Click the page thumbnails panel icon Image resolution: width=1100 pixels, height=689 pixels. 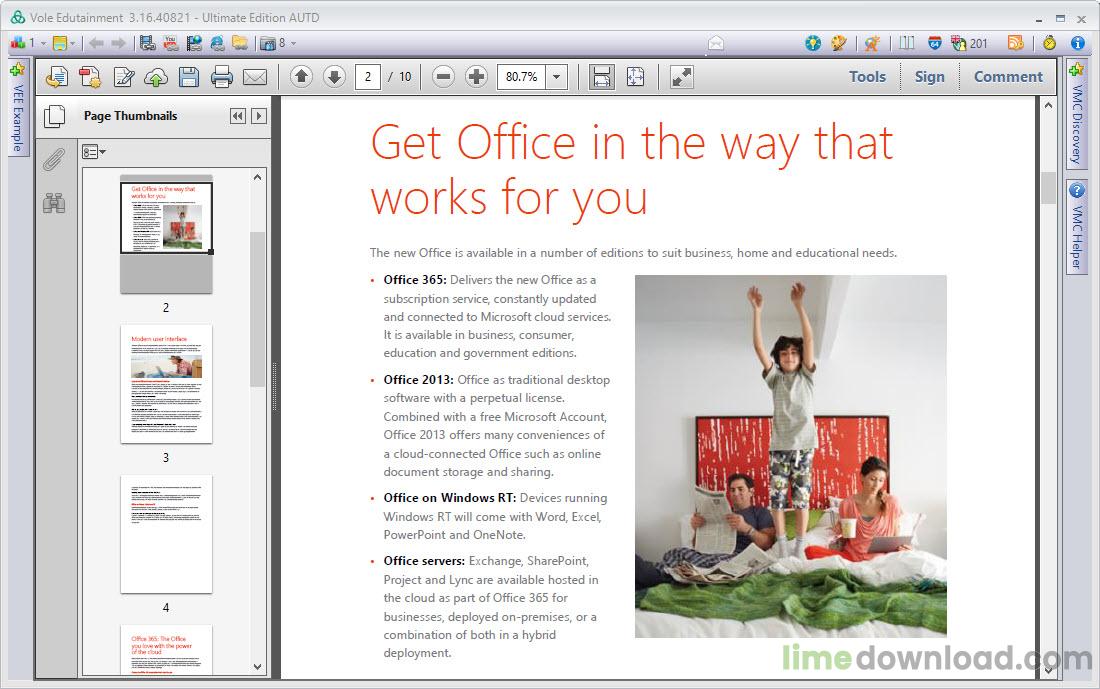(54, 116)
